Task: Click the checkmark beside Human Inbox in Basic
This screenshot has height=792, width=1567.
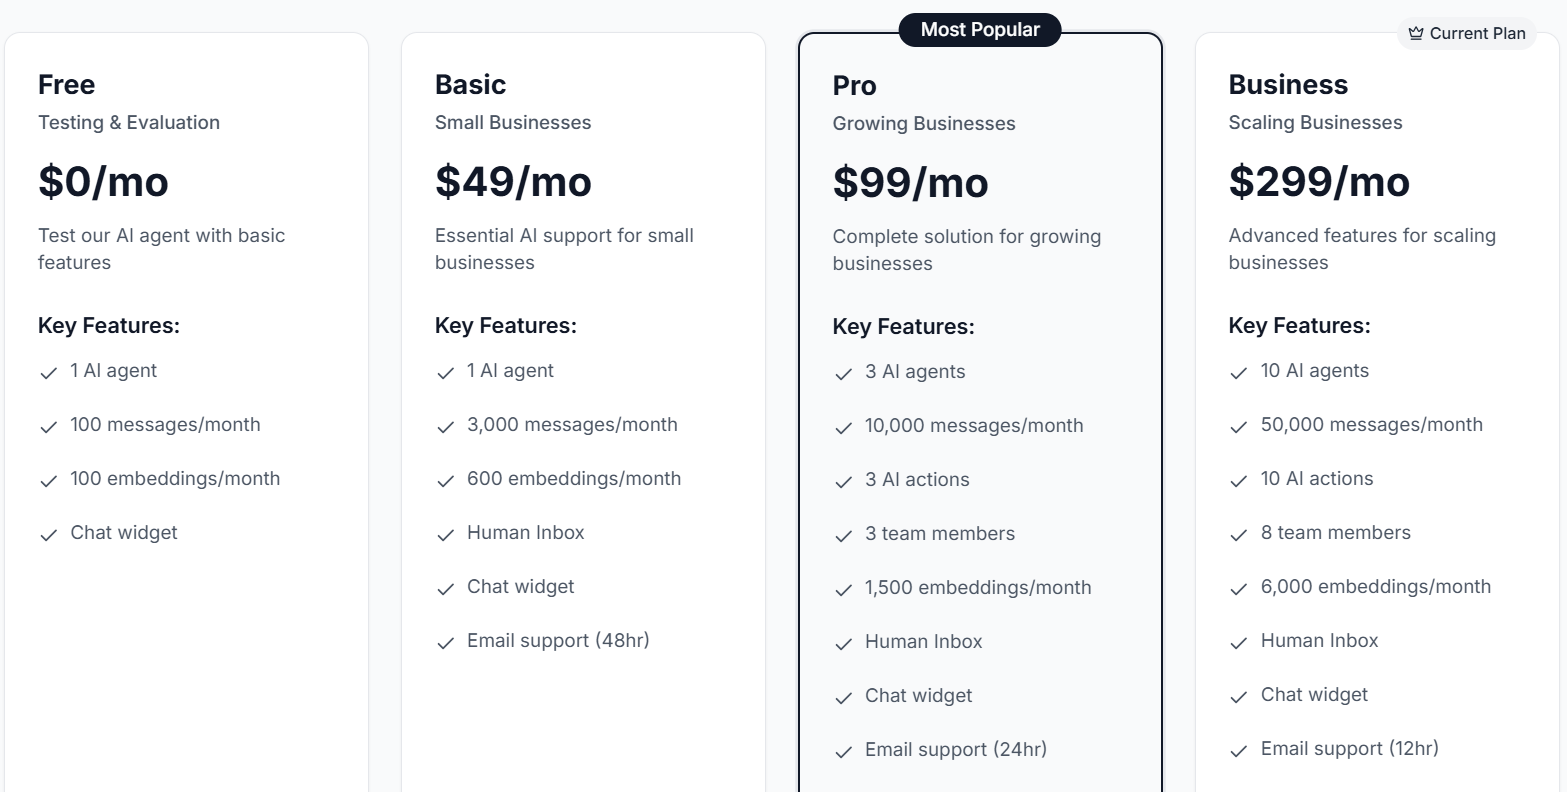Action: [x=445, y=535]
